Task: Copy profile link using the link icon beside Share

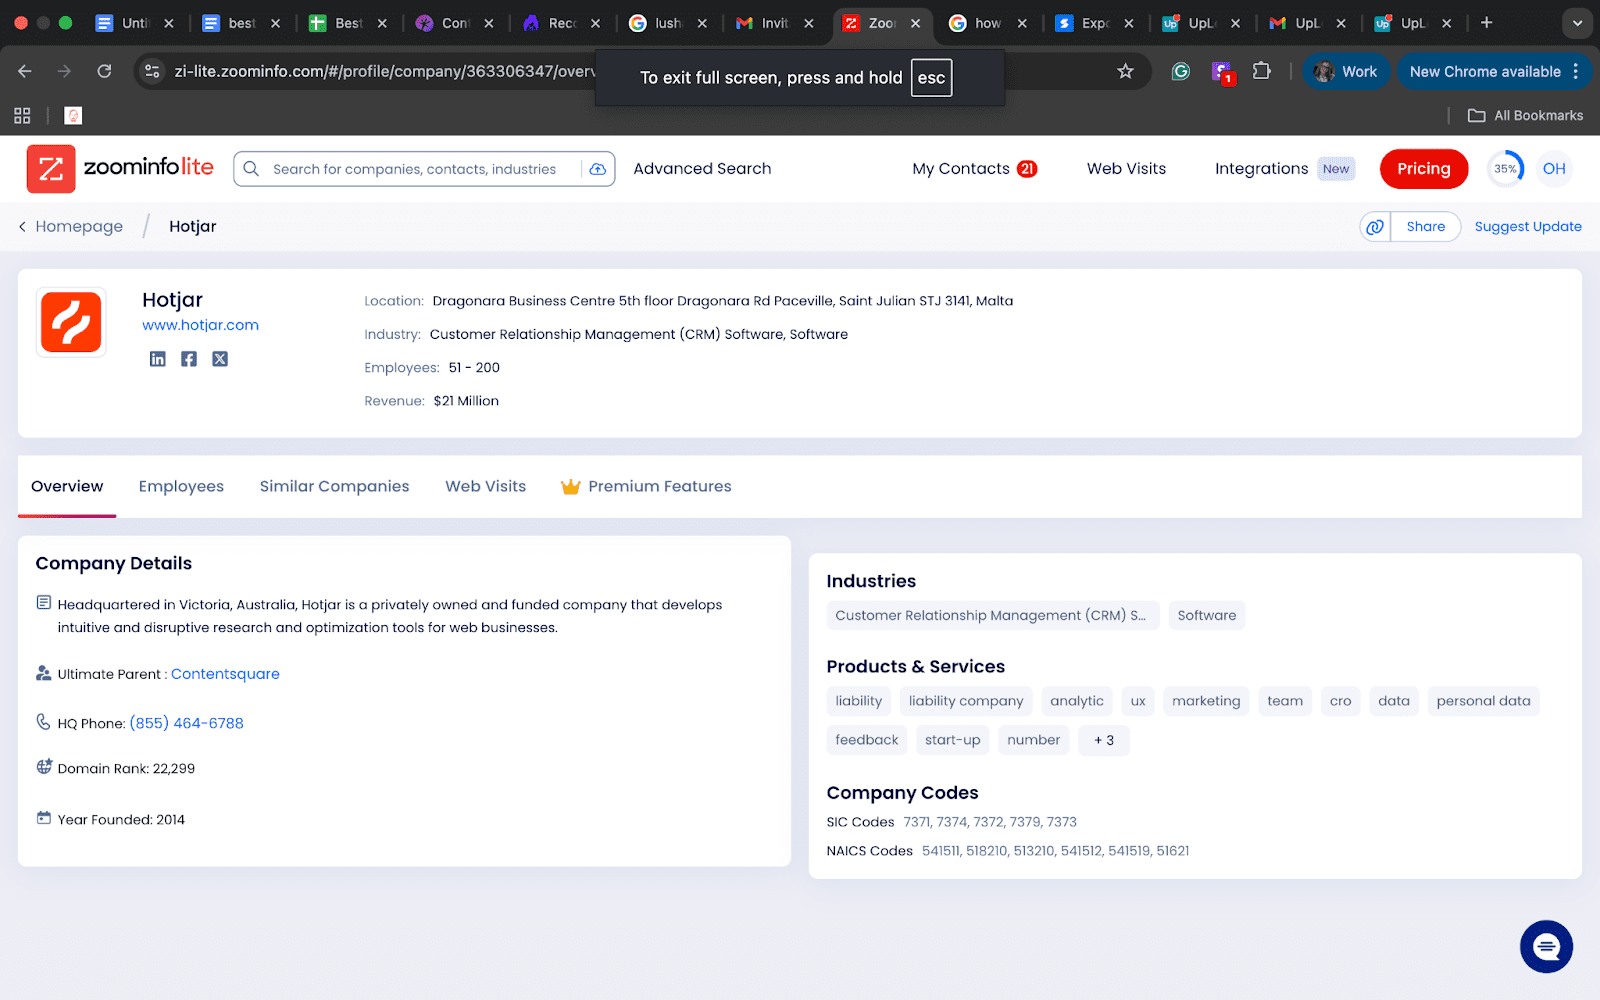Action: click(x=1374, y=227)
